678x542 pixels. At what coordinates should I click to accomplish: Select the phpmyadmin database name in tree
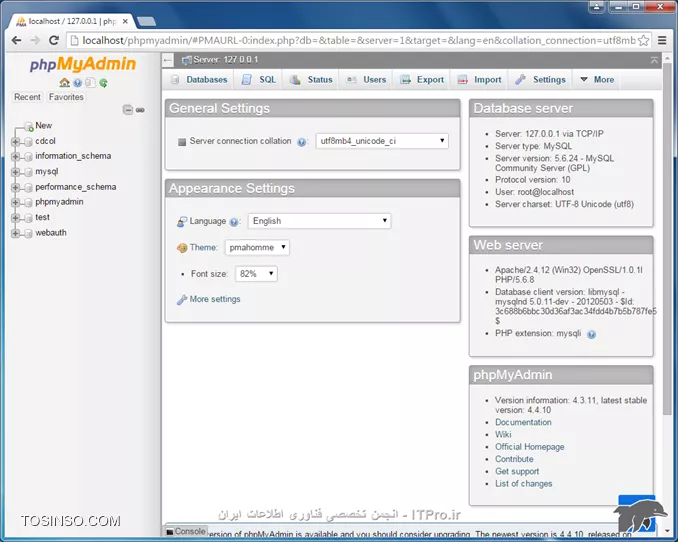[59, 202]
